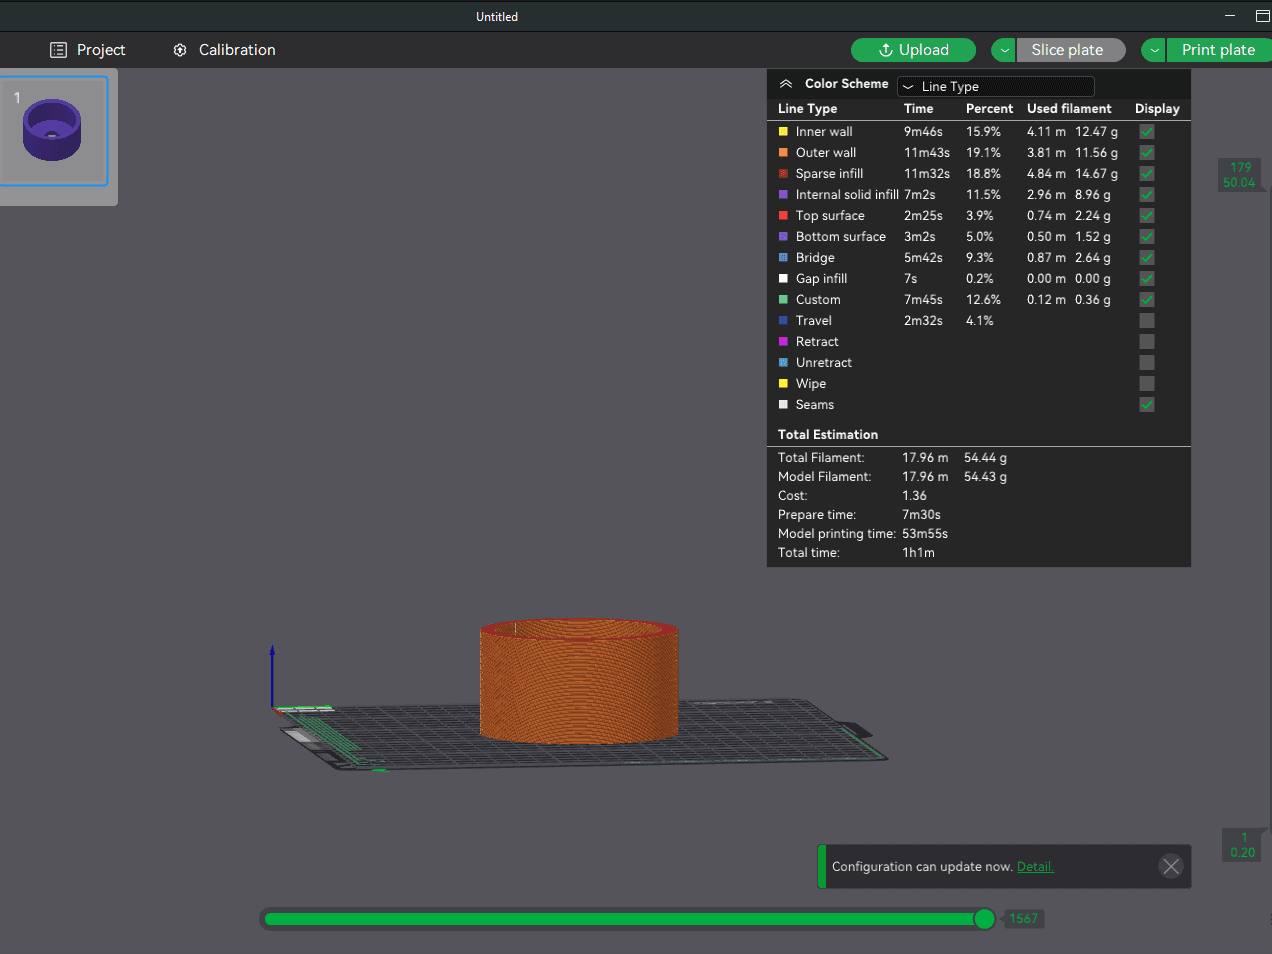Uncheck Seams display checkbox
This screenshot has width=1272, height=954.
pos(1147,405)
